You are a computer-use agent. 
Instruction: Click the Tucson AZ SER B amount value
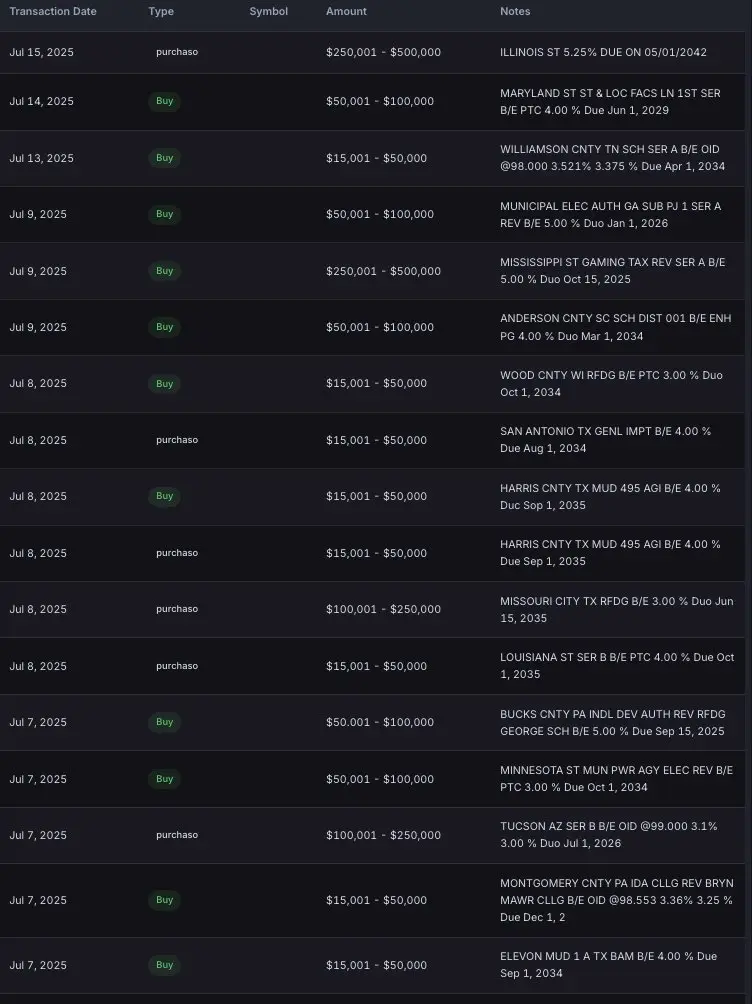pos(383,835)
